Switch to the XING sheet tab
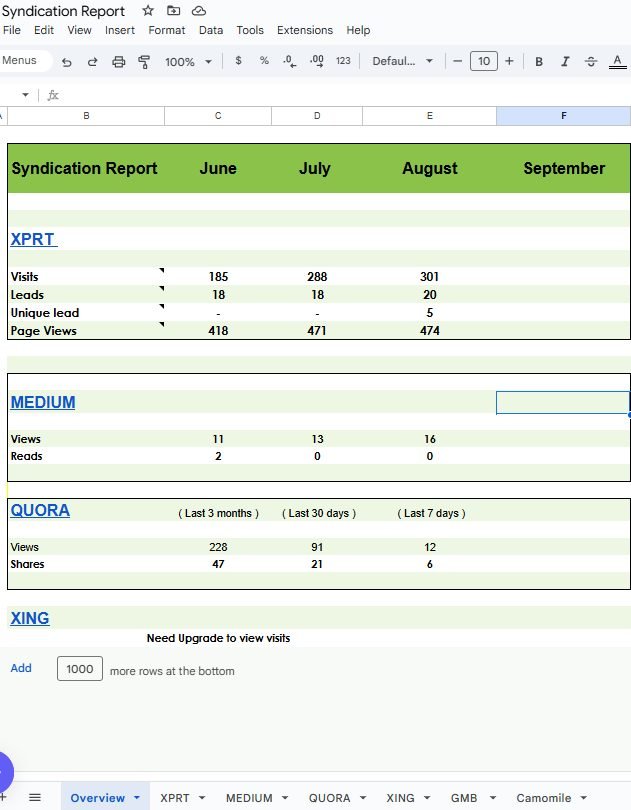 (x=401, y=798)
